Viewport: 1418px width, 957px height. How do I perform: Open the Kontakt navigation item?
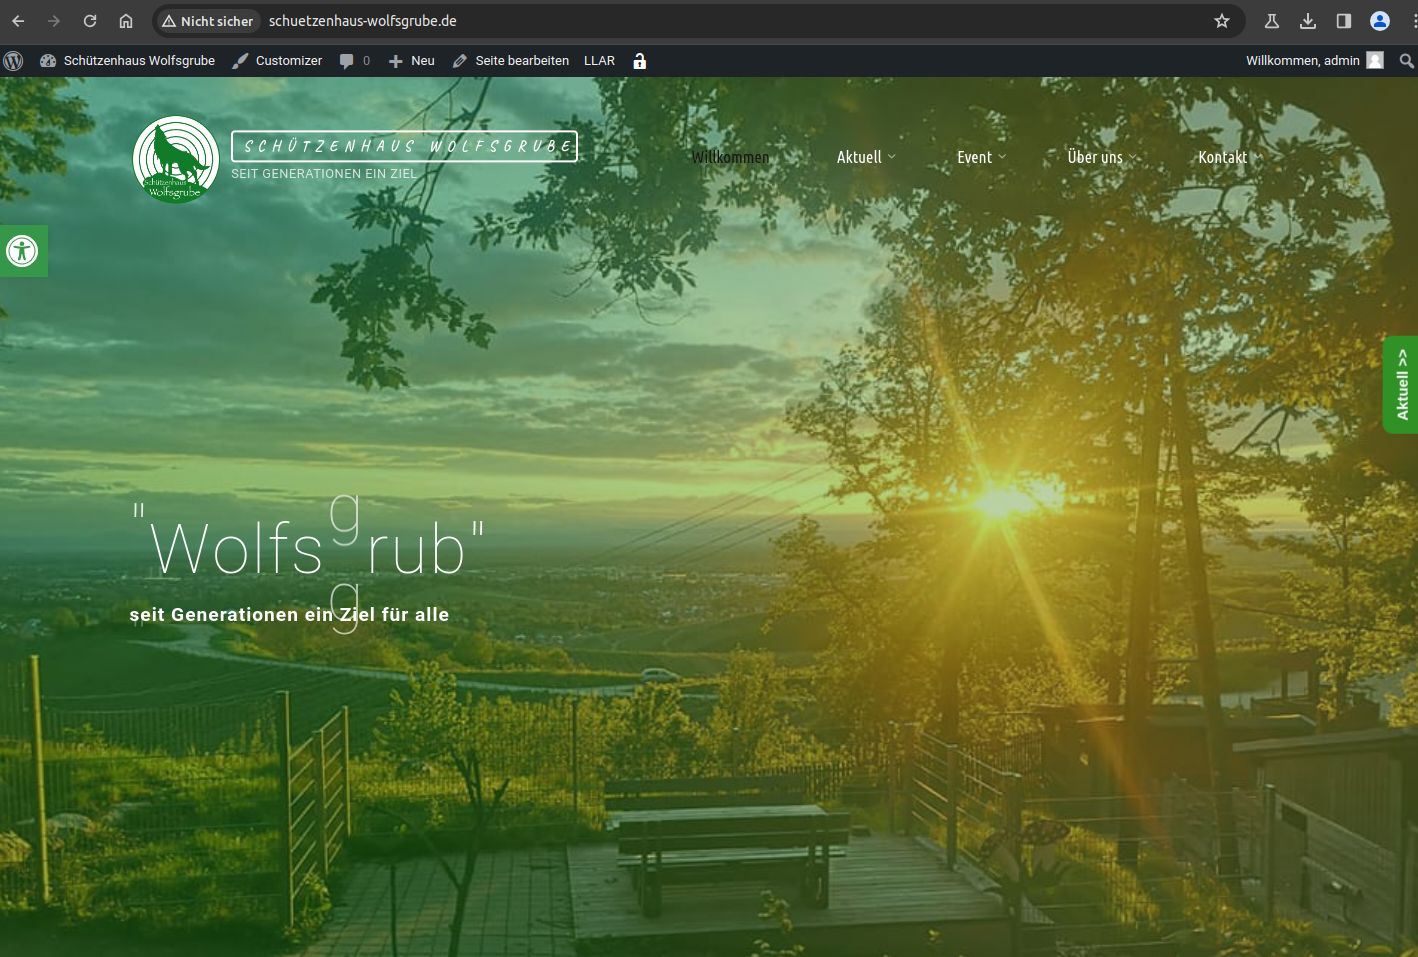(x=1223, y=157)
